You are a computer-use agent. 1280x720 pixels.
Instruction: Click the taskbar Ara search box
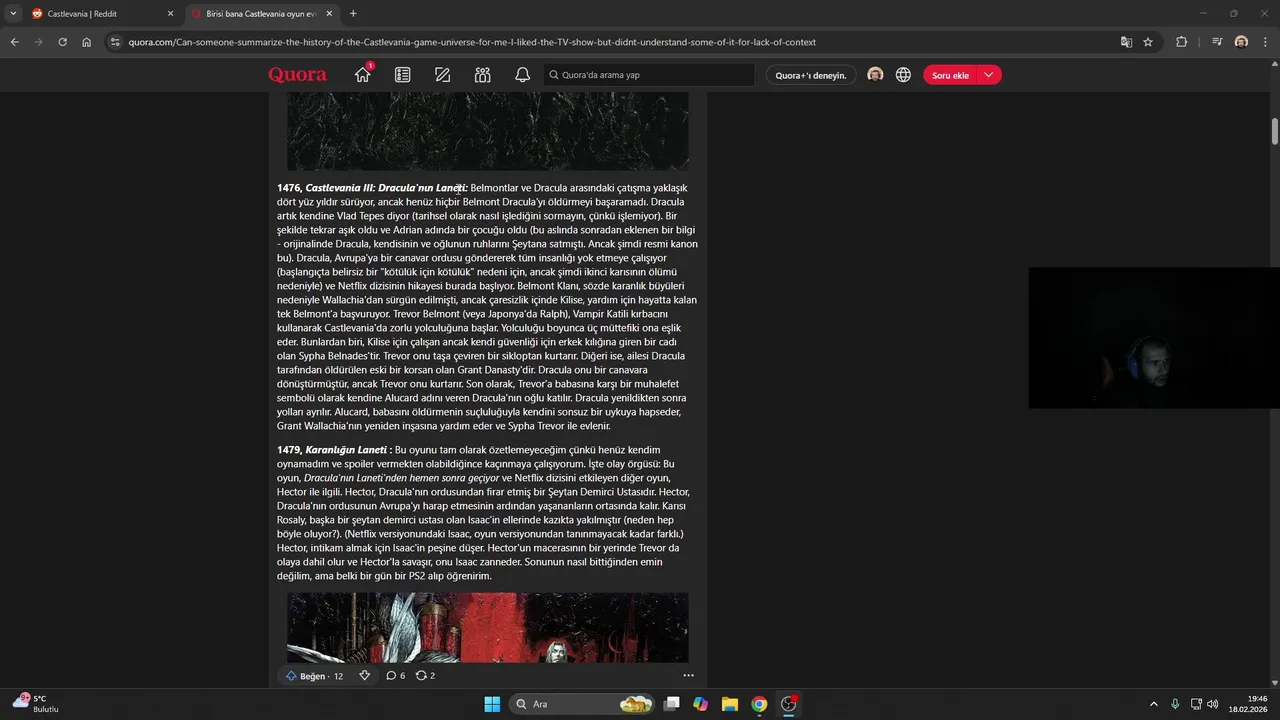point(584,704)
